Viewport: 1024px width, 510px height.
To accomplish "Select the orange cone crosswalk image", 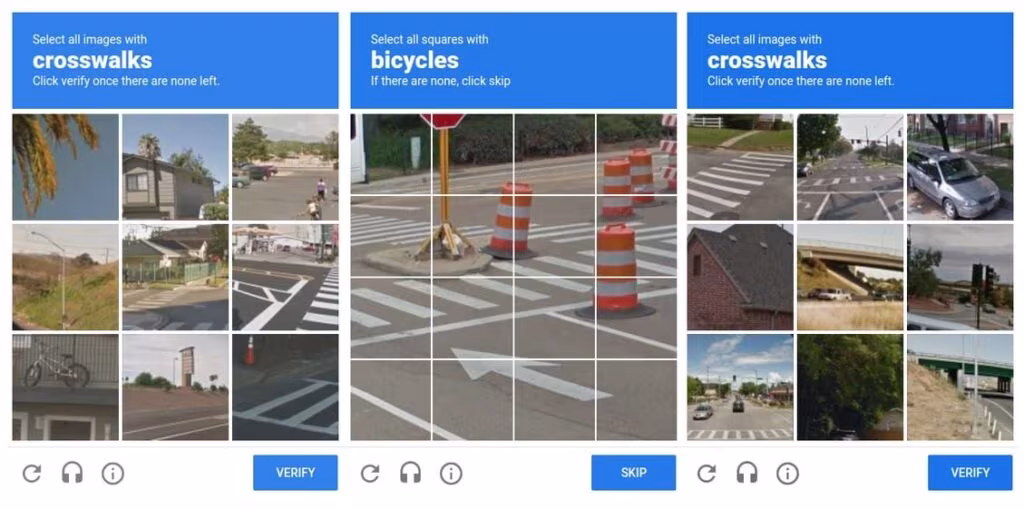I will 285,387.
